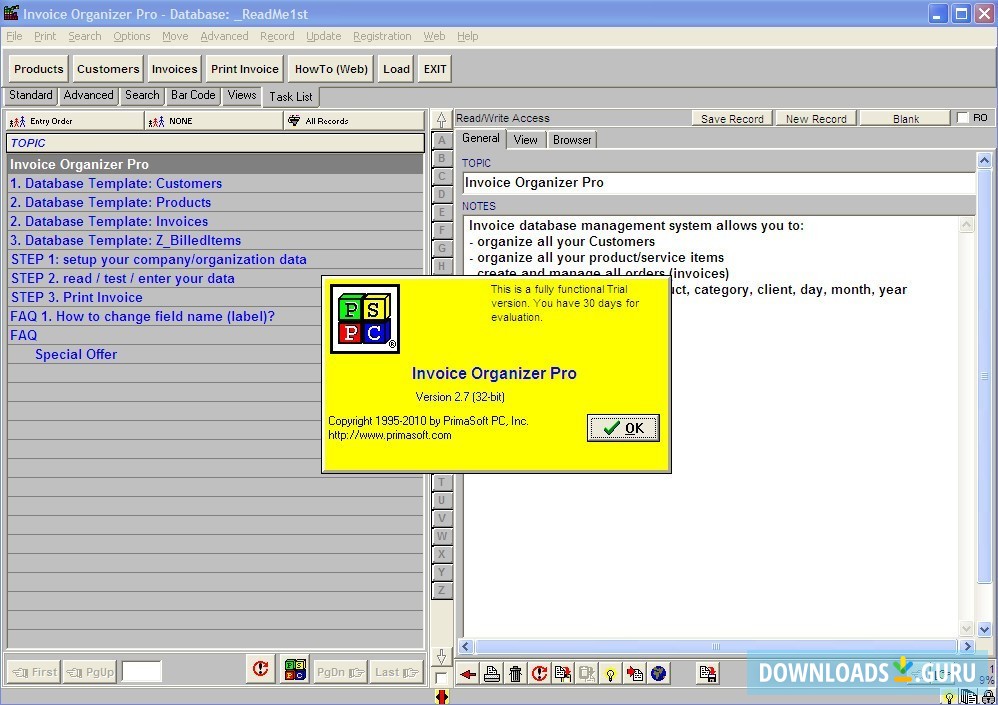Switch to the Task List tab
This screenshot has width=998, height=705.
point(291,97)
